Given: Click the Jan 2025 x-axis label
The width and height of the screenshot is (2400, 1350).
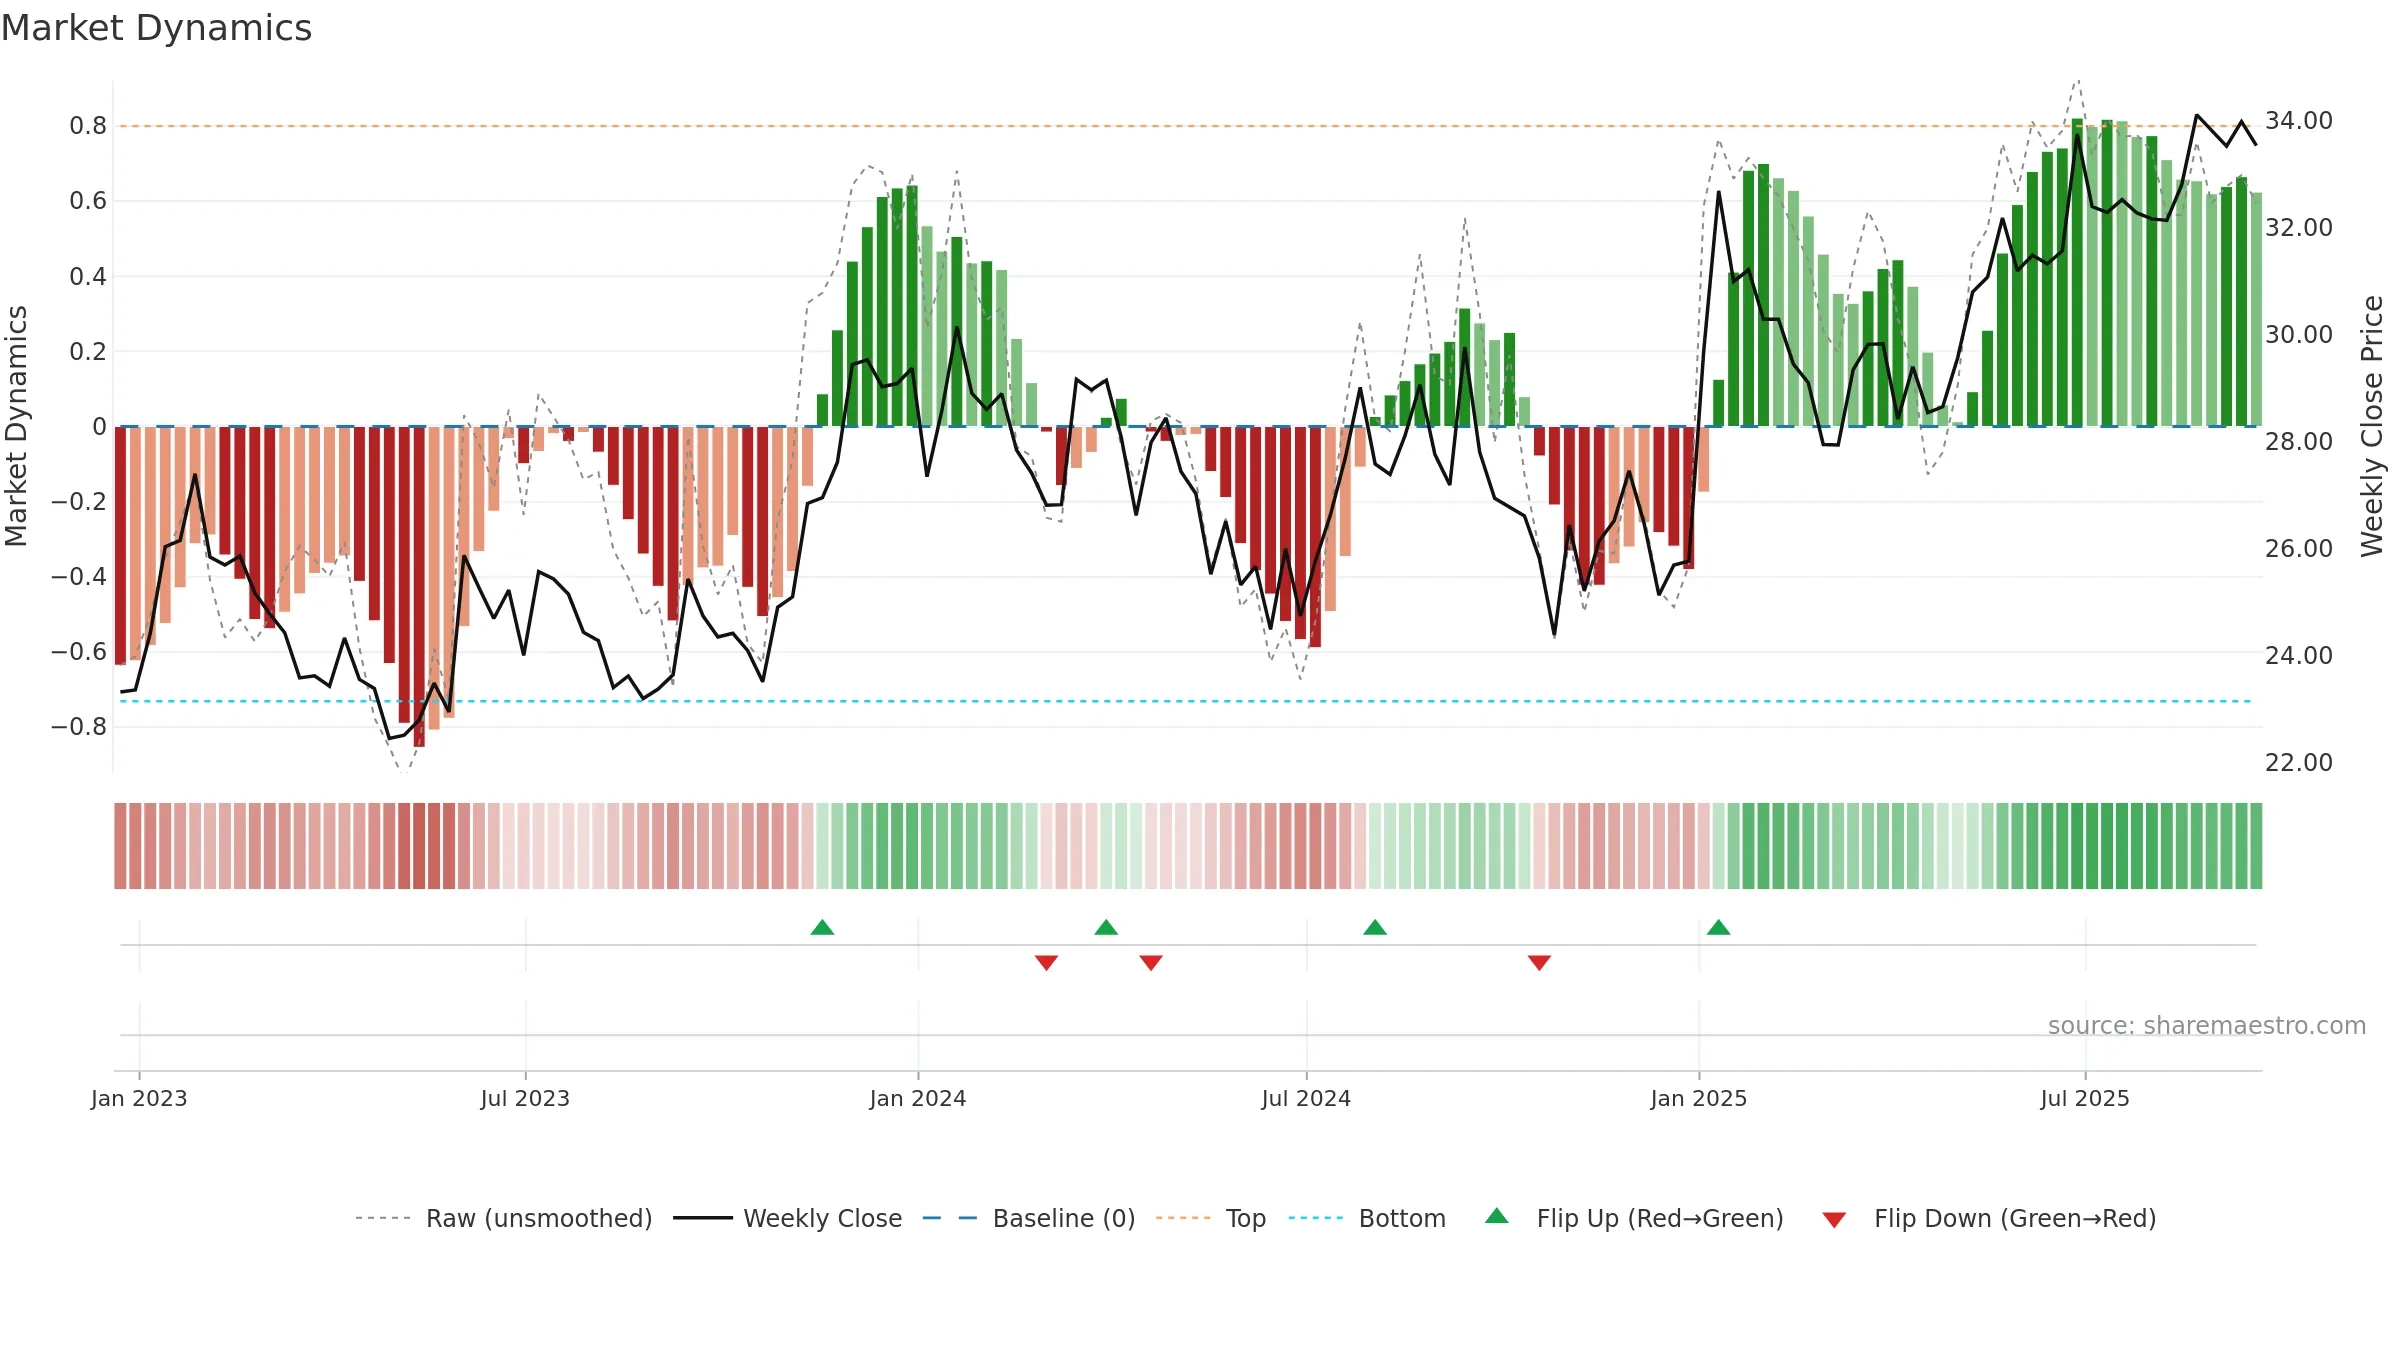Looking at the screenshot, I should click(1699, 1098).
